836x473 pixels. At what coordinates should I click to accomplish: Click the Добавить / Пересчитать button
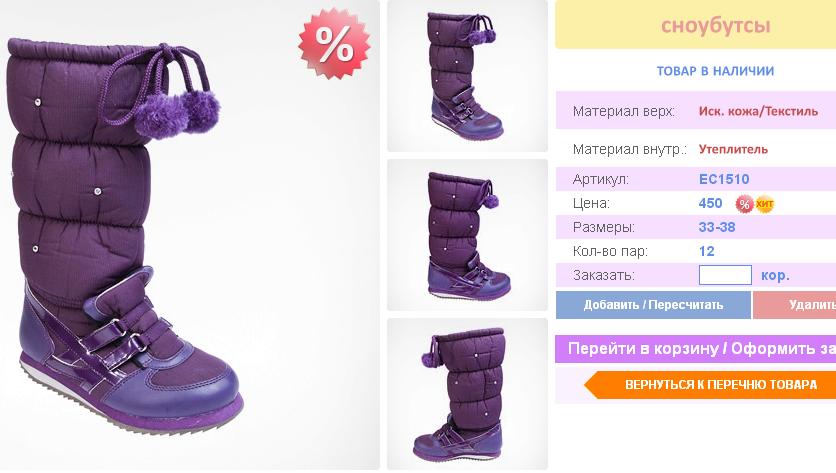pyautogui.click(x=653, y=305)
